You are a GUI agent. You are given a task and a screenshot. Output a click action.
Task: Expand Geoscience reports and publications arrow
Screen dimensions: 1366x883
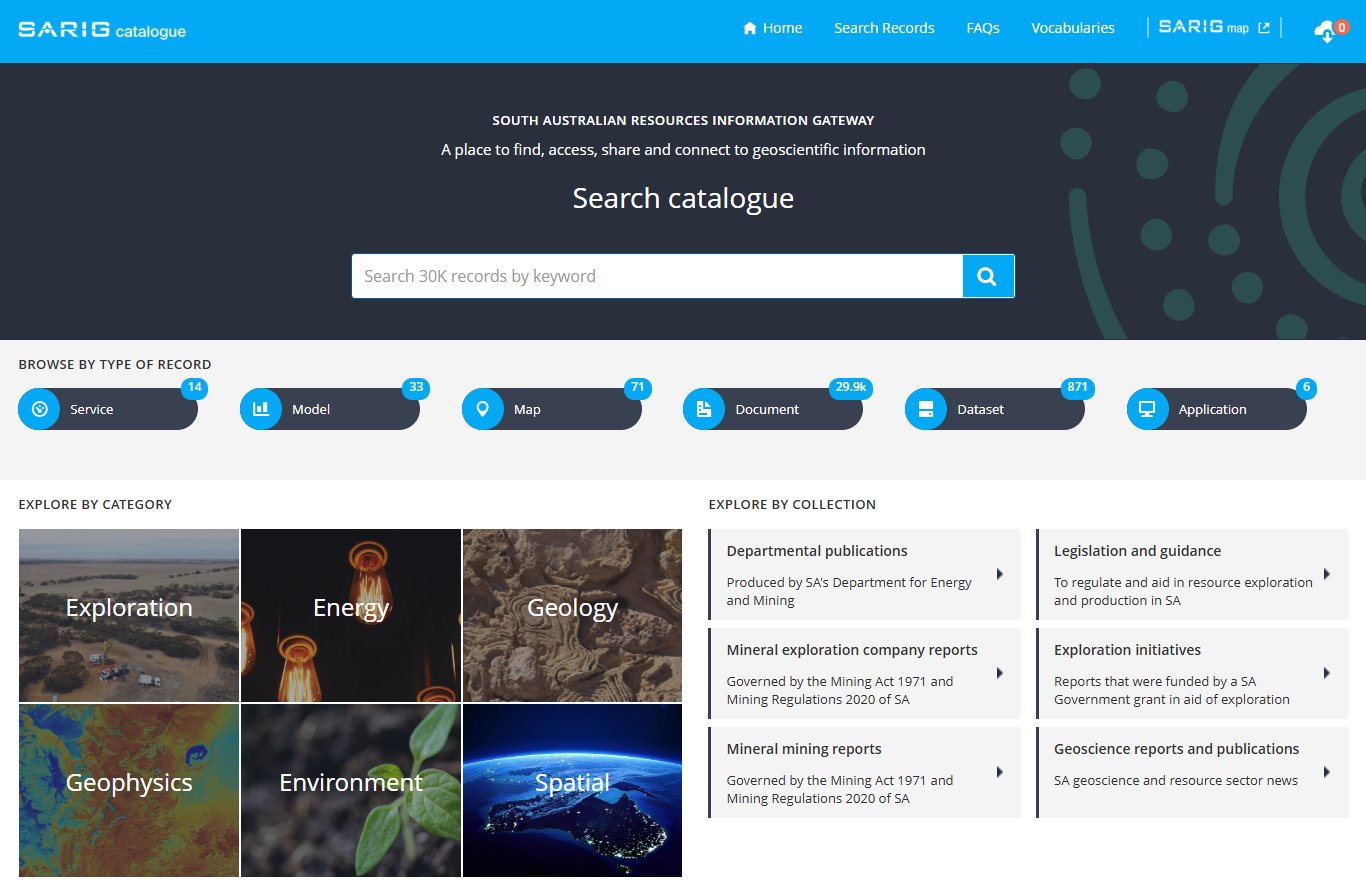(x=1327, y=772)
